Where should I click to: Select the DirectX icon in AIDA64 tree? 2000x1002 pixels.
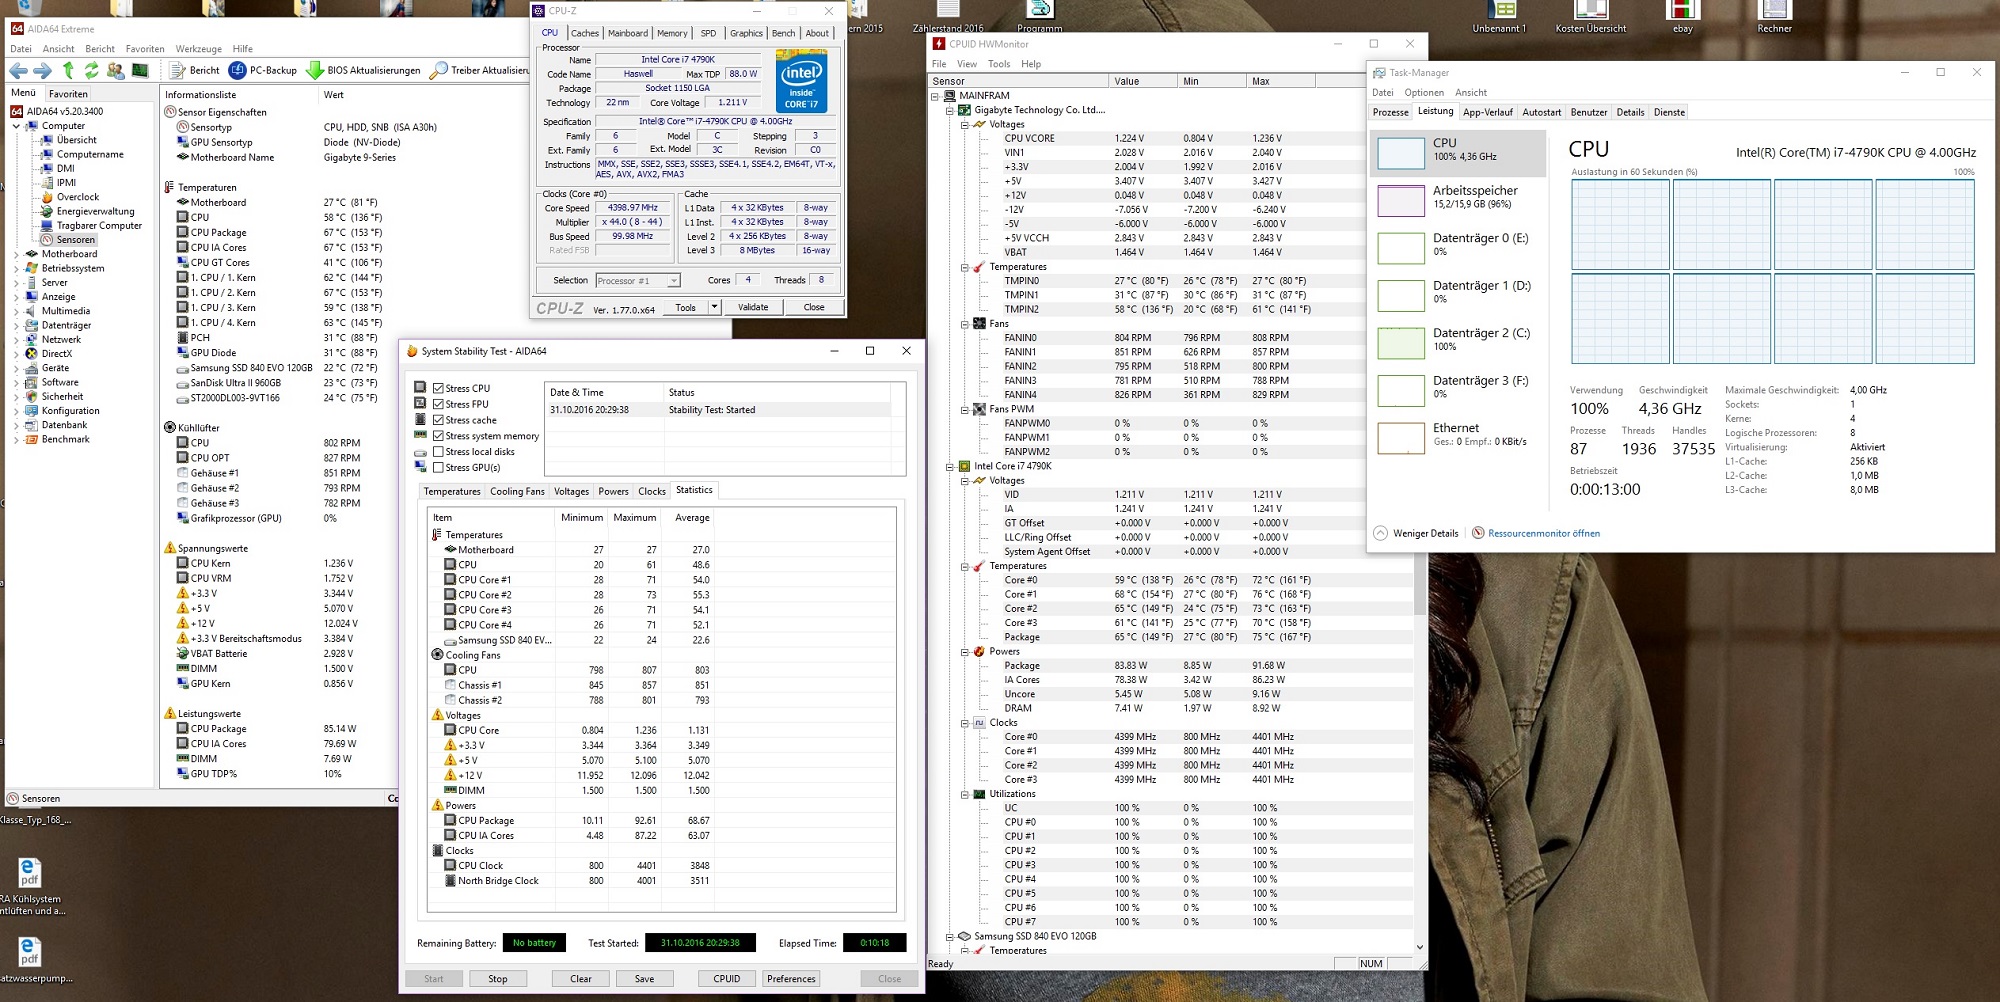click(31, 354)
